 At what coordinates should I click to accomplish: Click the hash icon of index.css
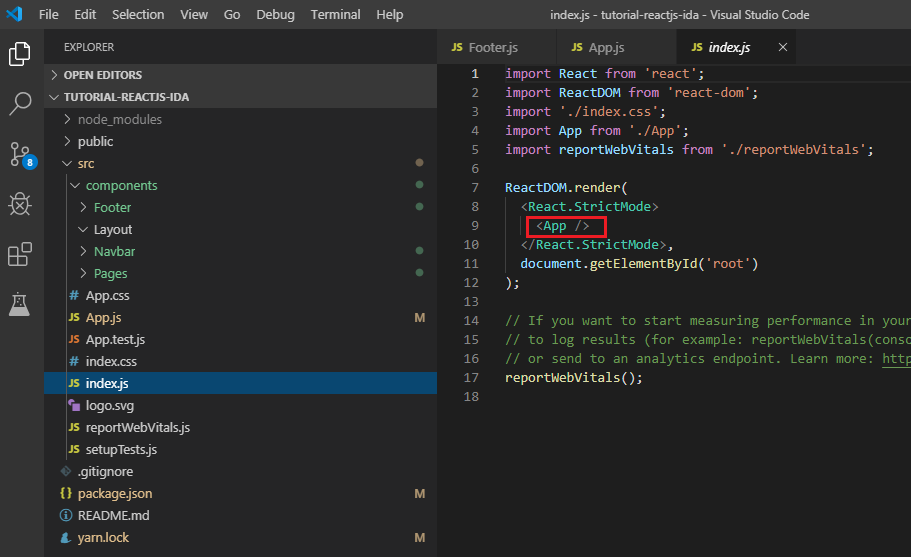tap(74, 361)
